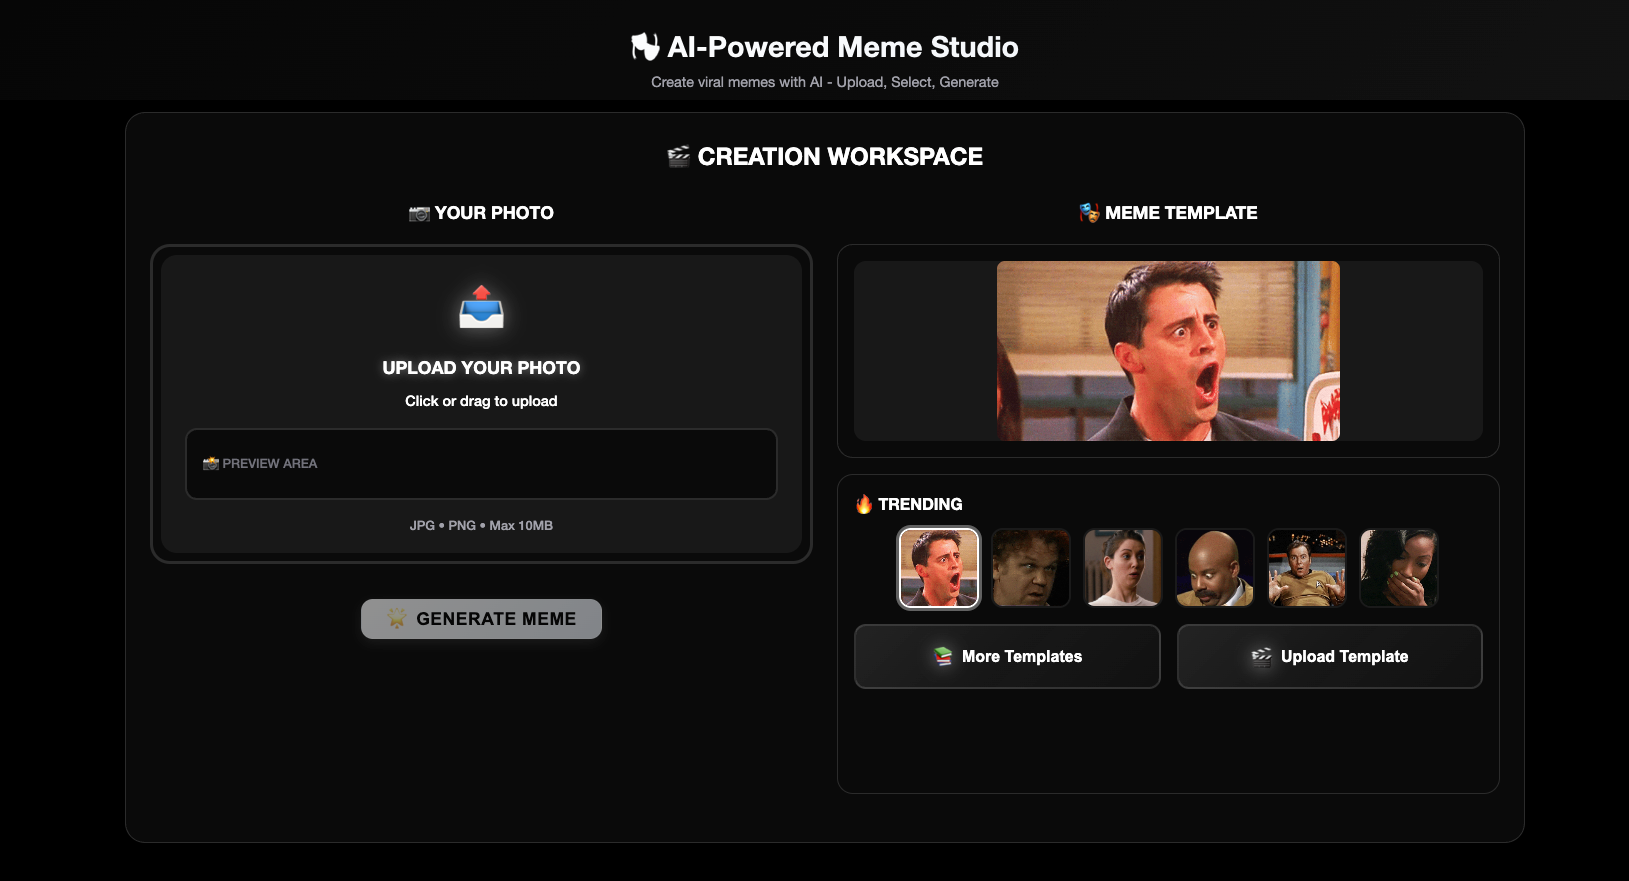Image resolution: width=1629 pixels, height=881 pixels.
Task: Click the clapperboard icon in Upload Template
Action: click(1262, 656)
